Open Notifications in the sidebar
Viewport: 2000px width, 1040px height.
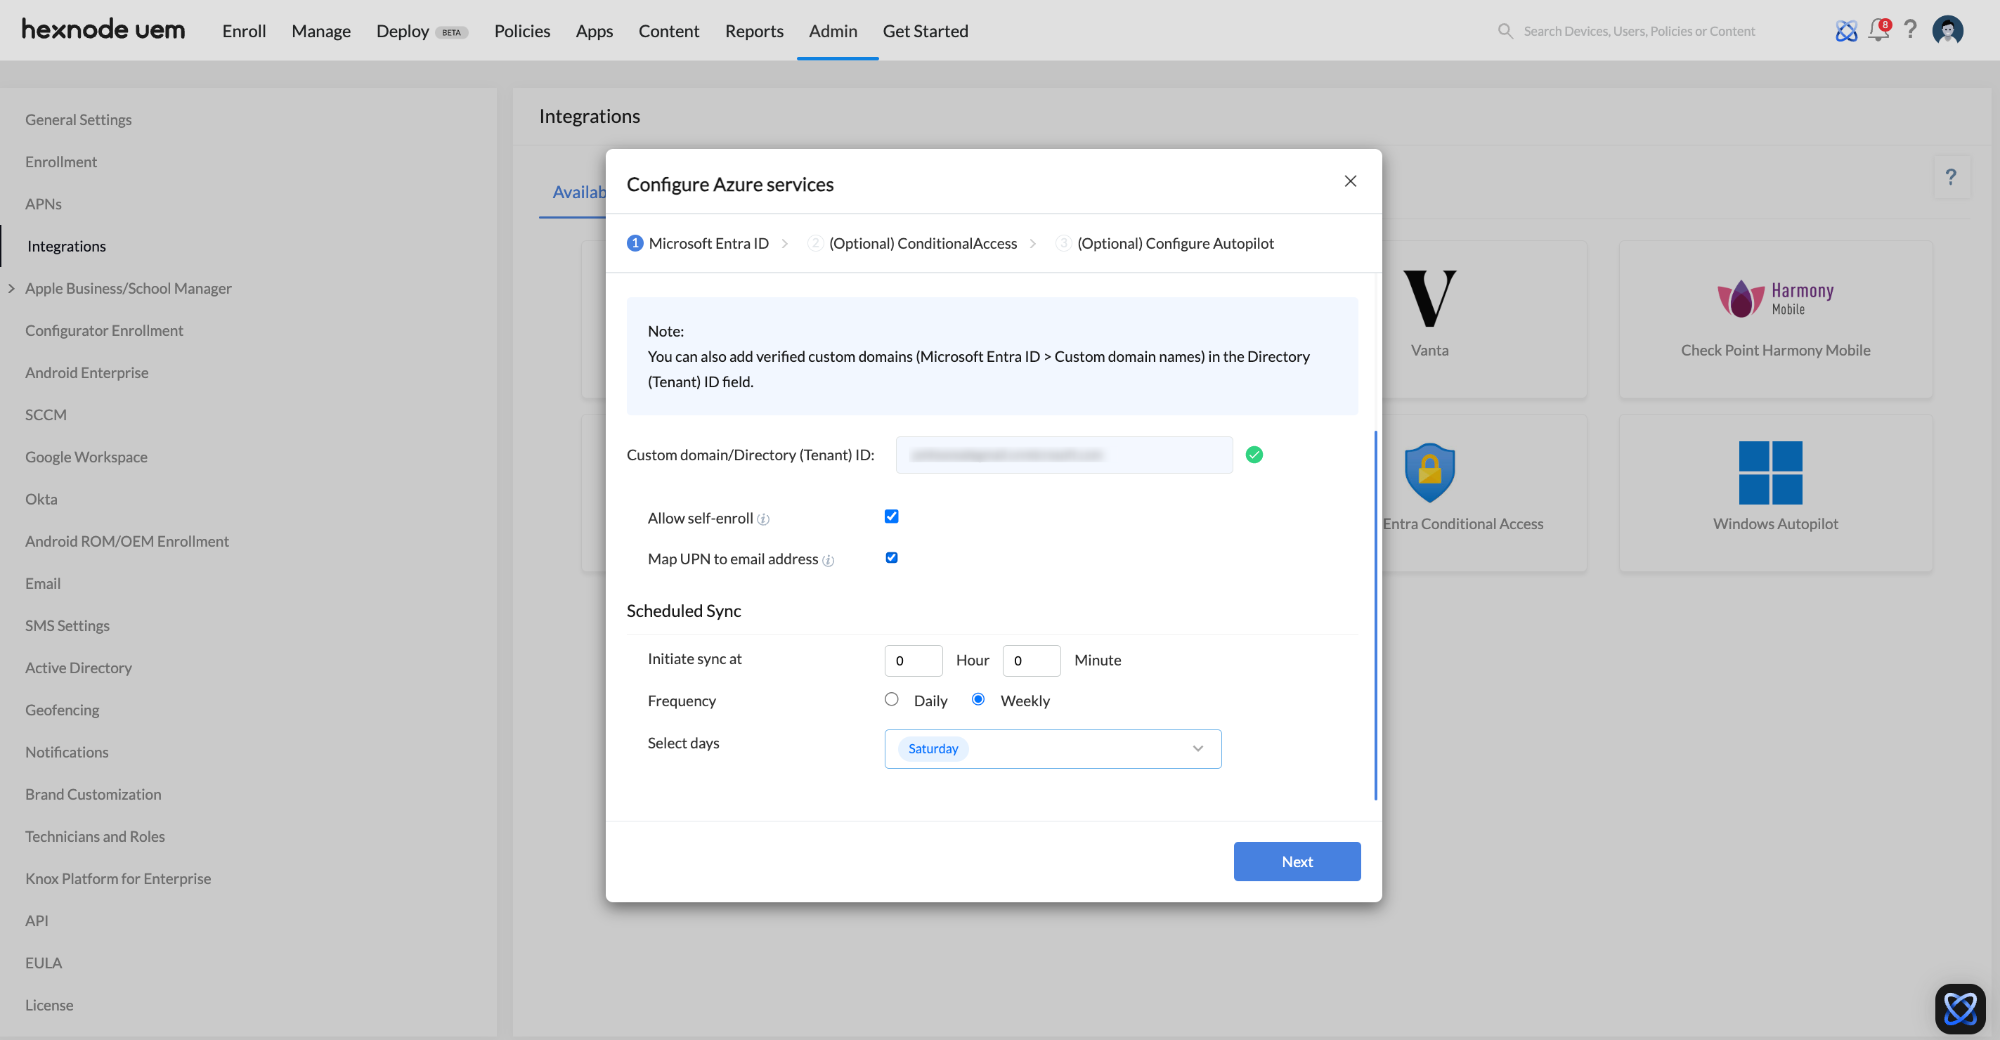67,752
